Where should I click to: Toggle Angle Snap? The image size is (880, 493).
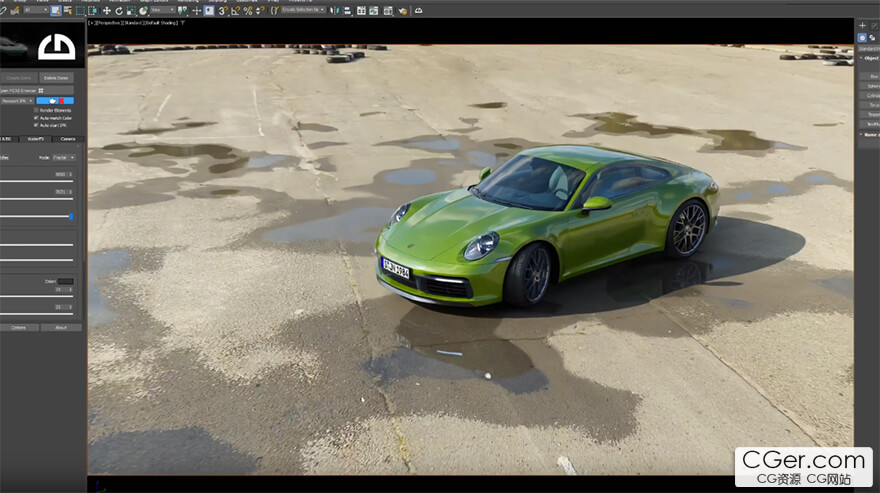coord(235,11)
